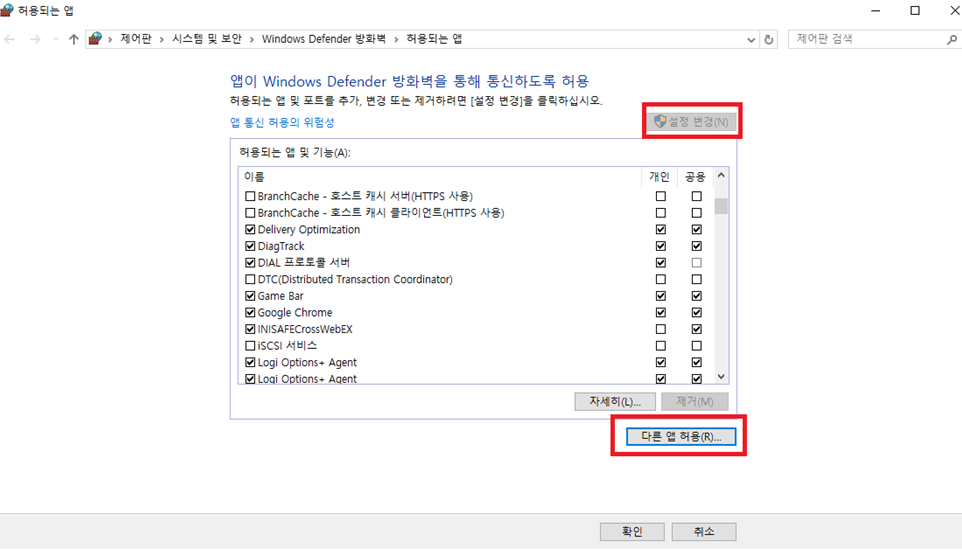Uncheck INISAFECrossWebEX name checkbox
962x551 pixels.
click(250, 329)
